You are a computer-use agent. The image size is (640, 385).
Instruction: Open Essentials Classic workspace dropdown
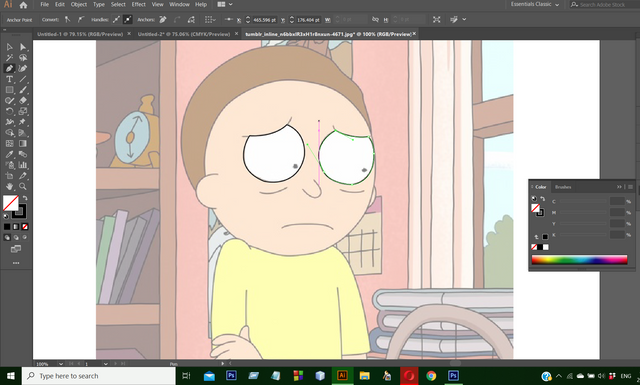click(536, 4)
